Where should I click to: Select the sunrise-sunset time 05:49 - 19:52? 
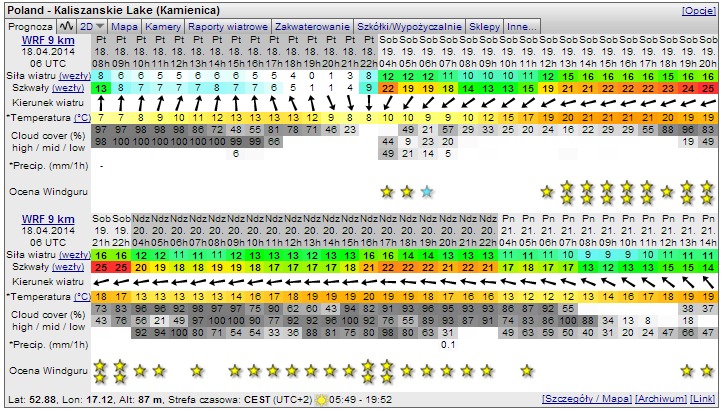pos(361,399)
